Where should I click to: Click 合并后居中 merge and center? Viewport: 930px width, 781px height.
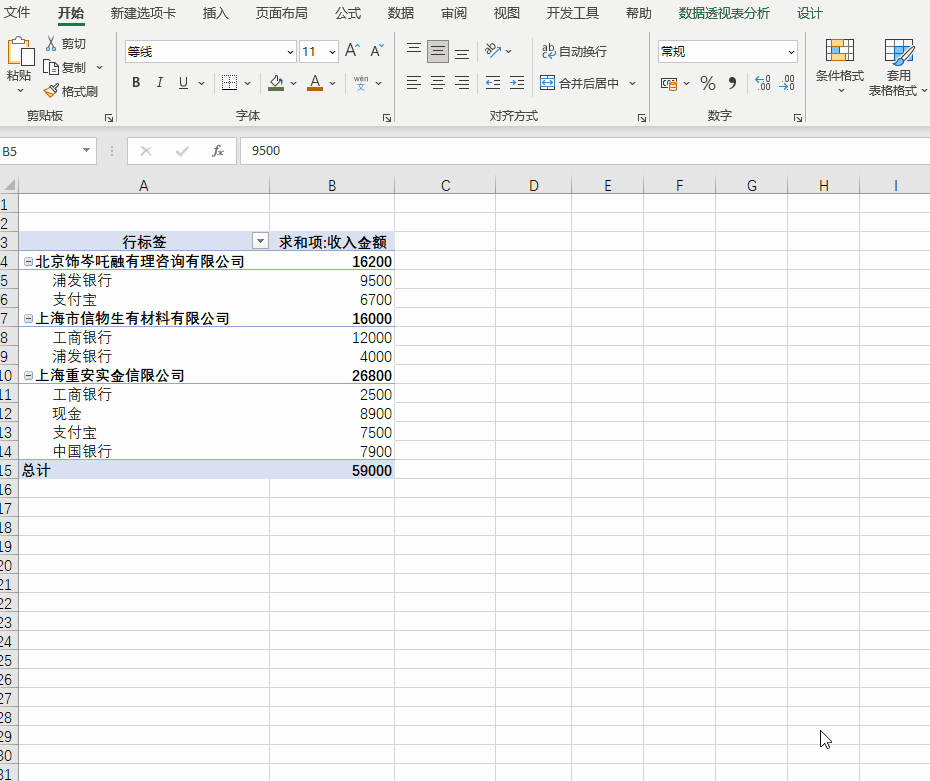[x=579, y=83]
